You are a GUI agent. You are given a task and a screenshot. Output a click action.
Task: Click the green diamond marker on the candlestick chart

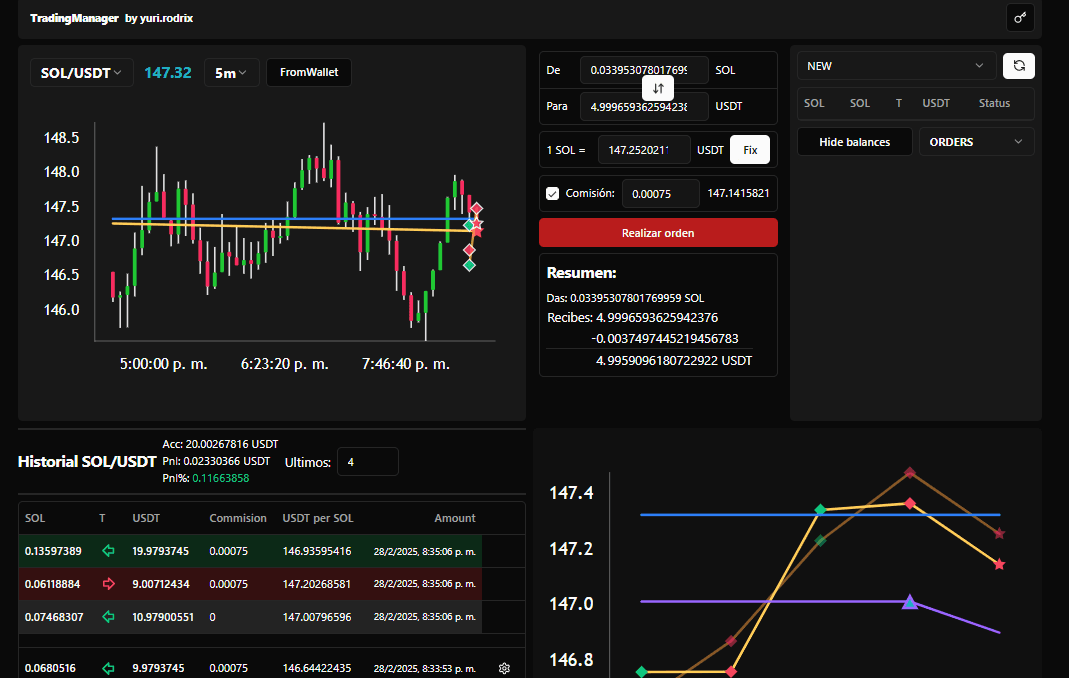[468, 266]
